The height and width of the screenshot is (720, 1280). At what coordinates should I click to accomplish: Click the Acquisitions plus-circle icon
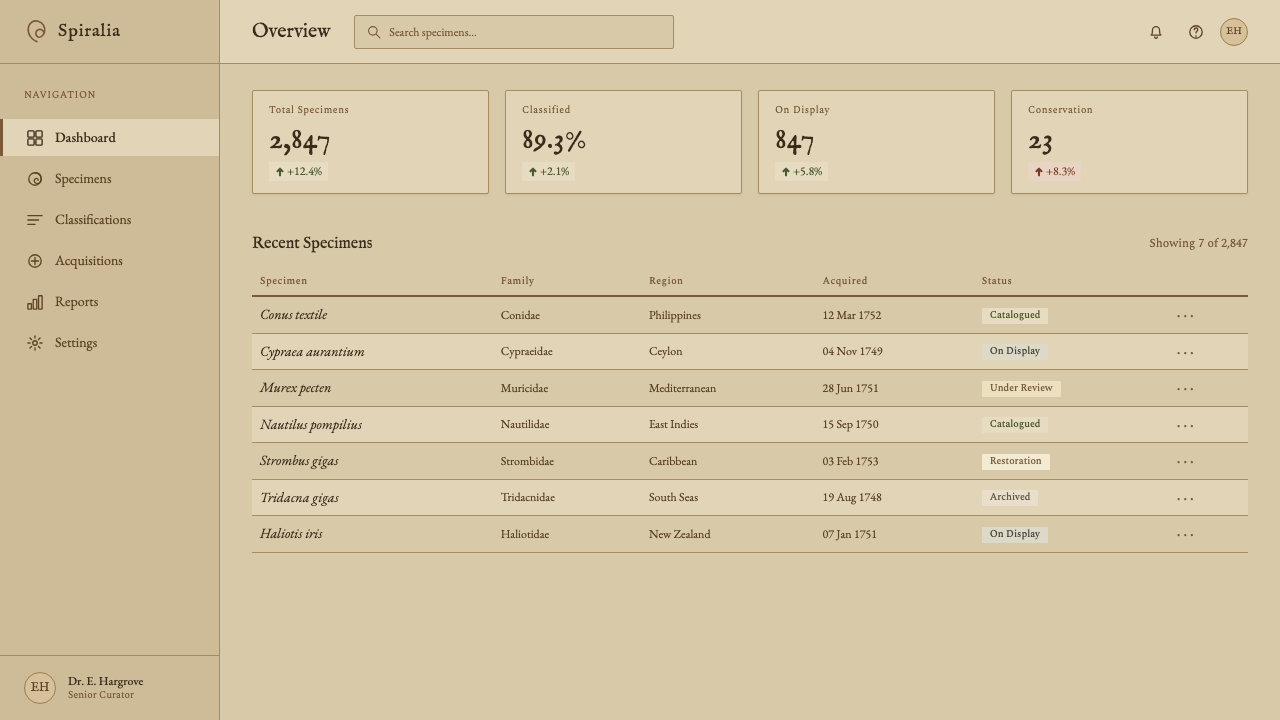pyautogui.click(x=35, y=261)
